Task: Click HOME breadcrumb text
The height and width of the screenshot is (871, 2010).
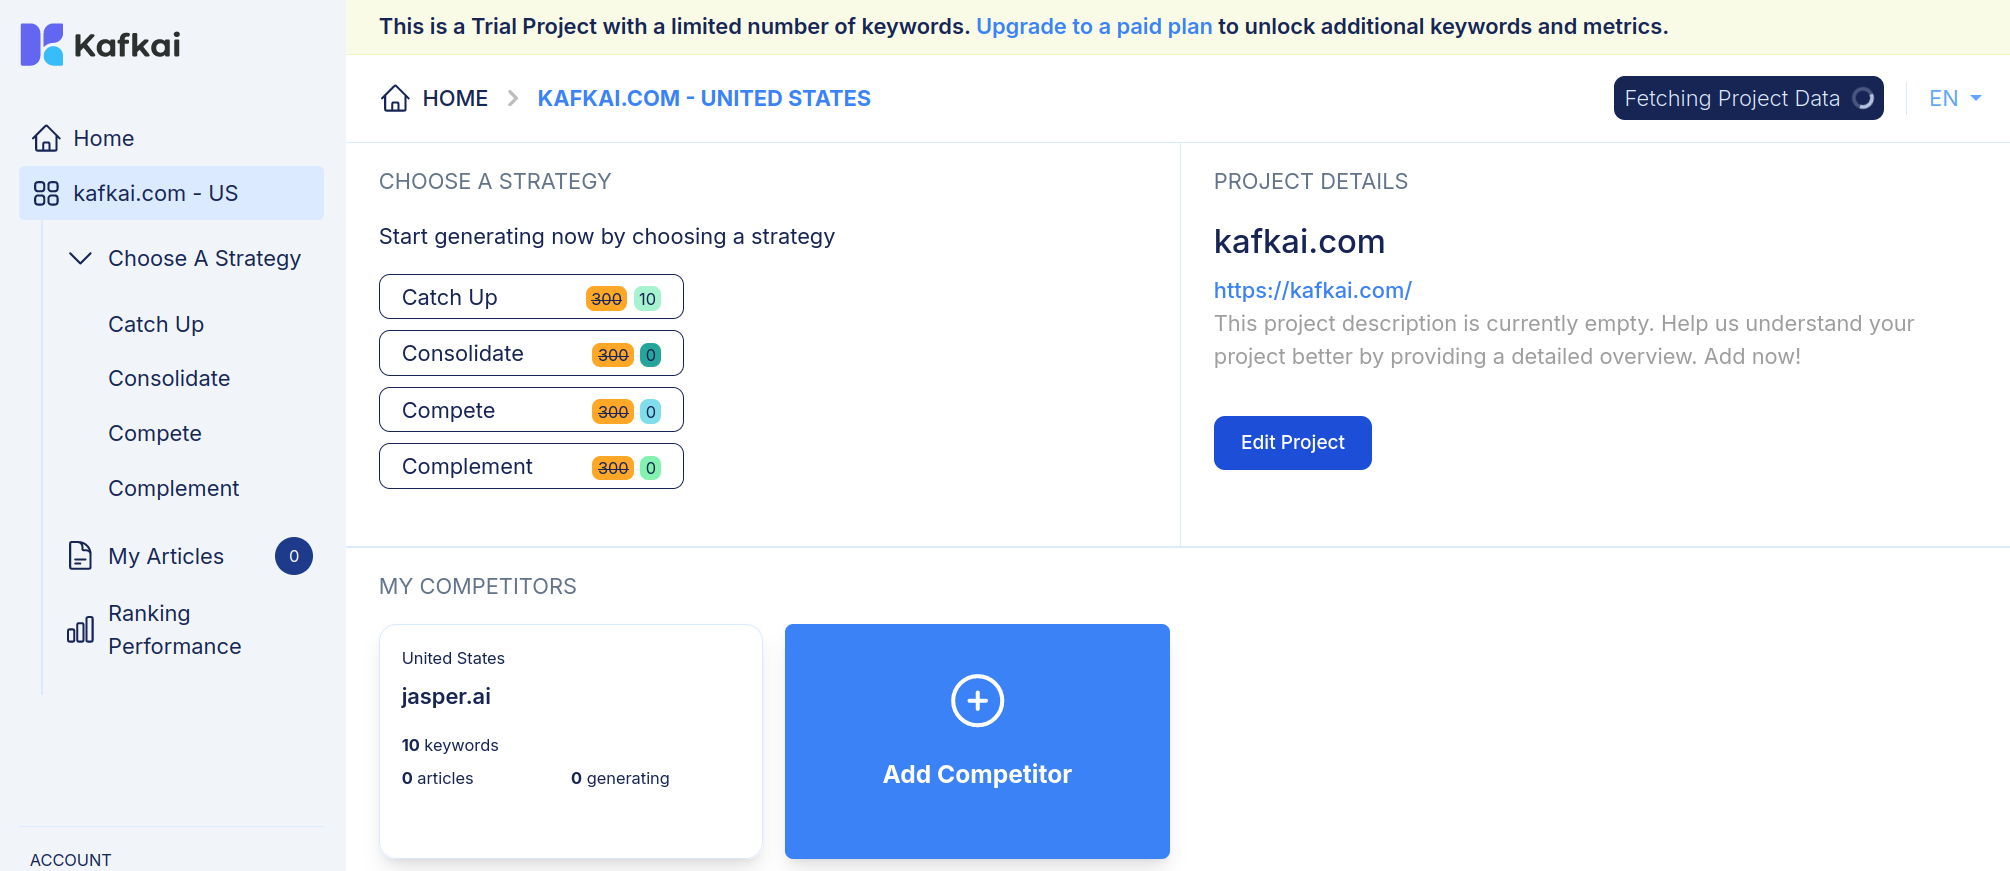Action: 455,98
